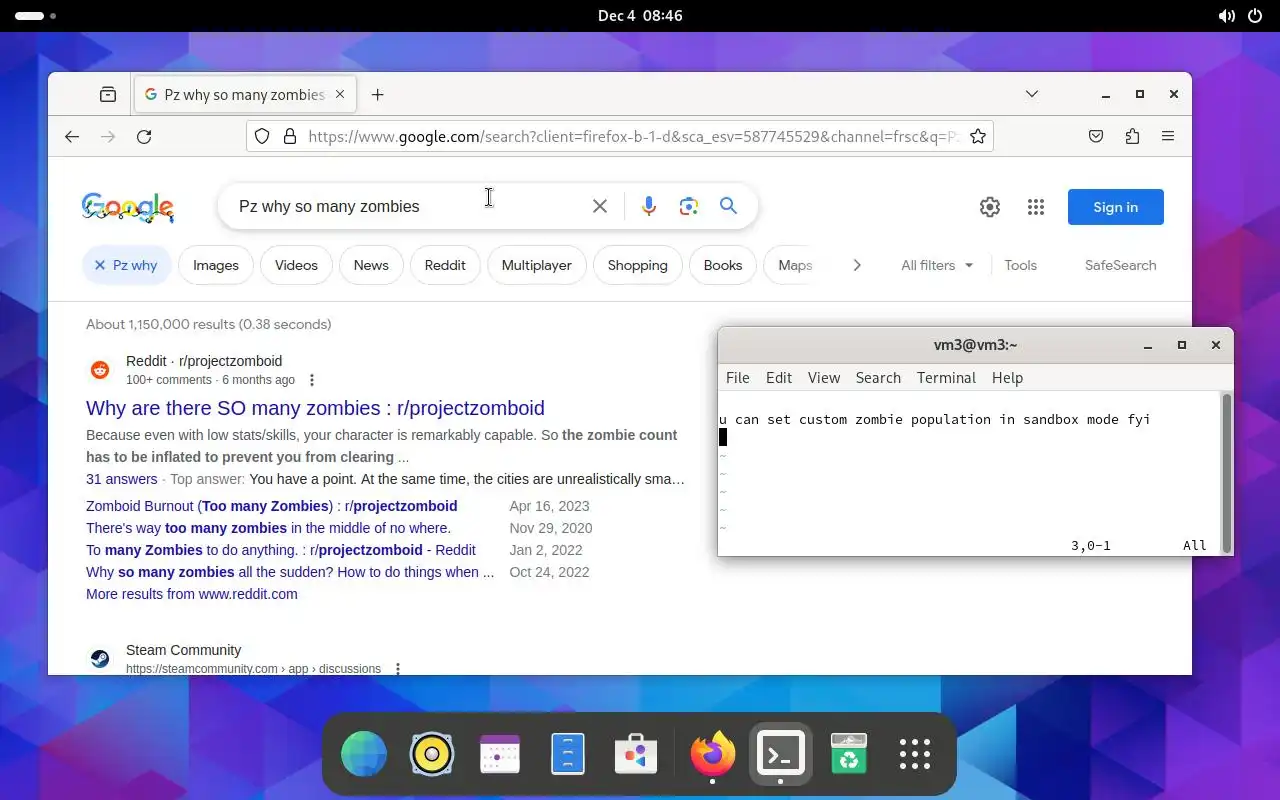Select the Images filter chip
This screenshot has height=800, width=1280.
click(x=216, y=265)
